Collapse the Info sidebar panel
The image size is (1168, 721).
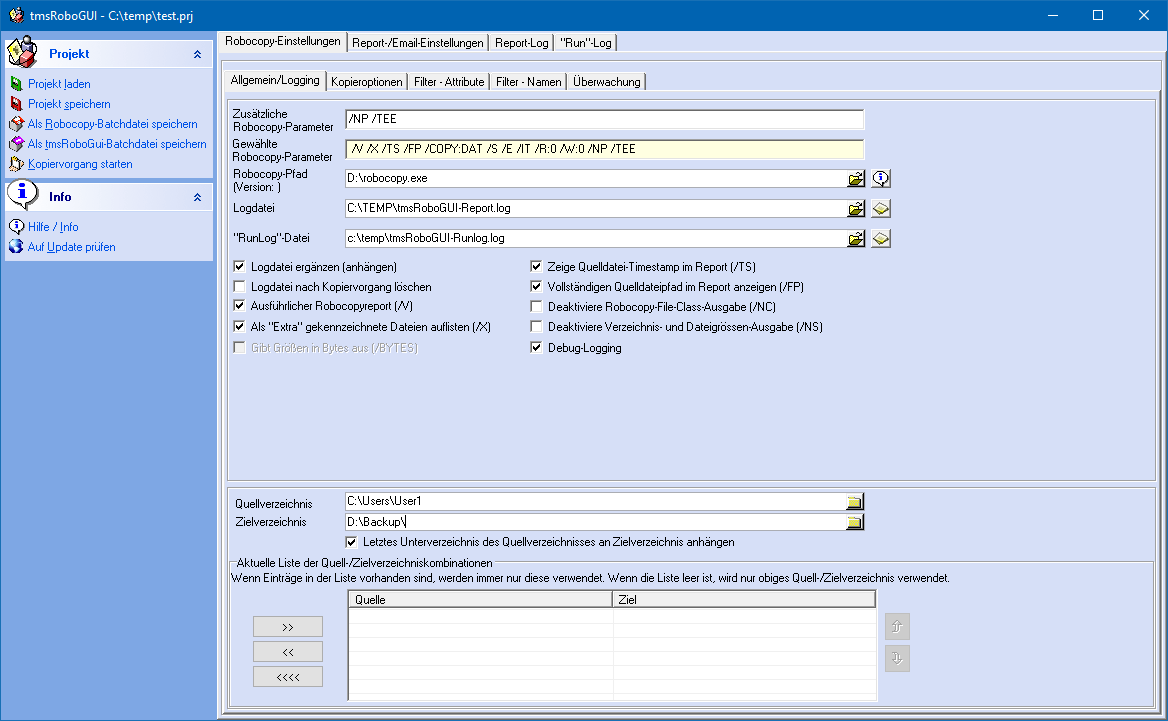pos(197,197)
